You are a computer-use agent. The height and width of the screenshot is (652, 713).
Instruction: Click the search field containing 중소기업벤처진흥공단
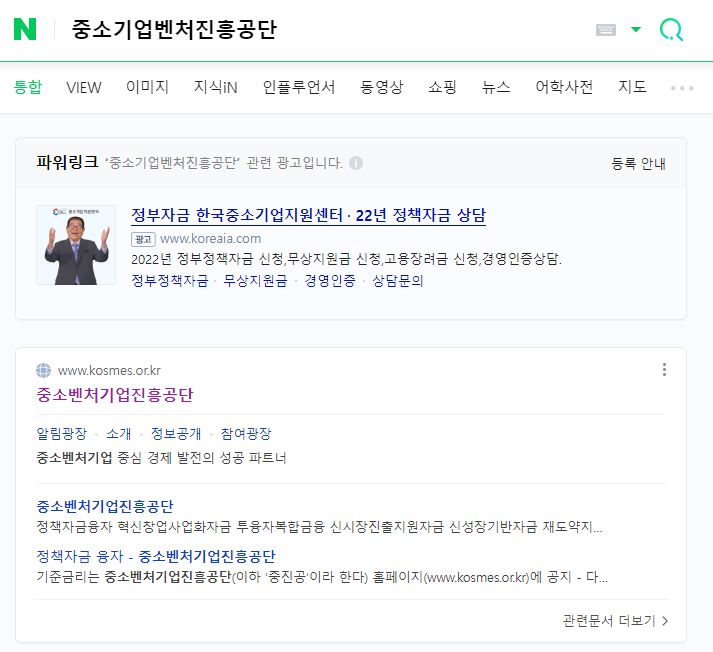[174, 29]
